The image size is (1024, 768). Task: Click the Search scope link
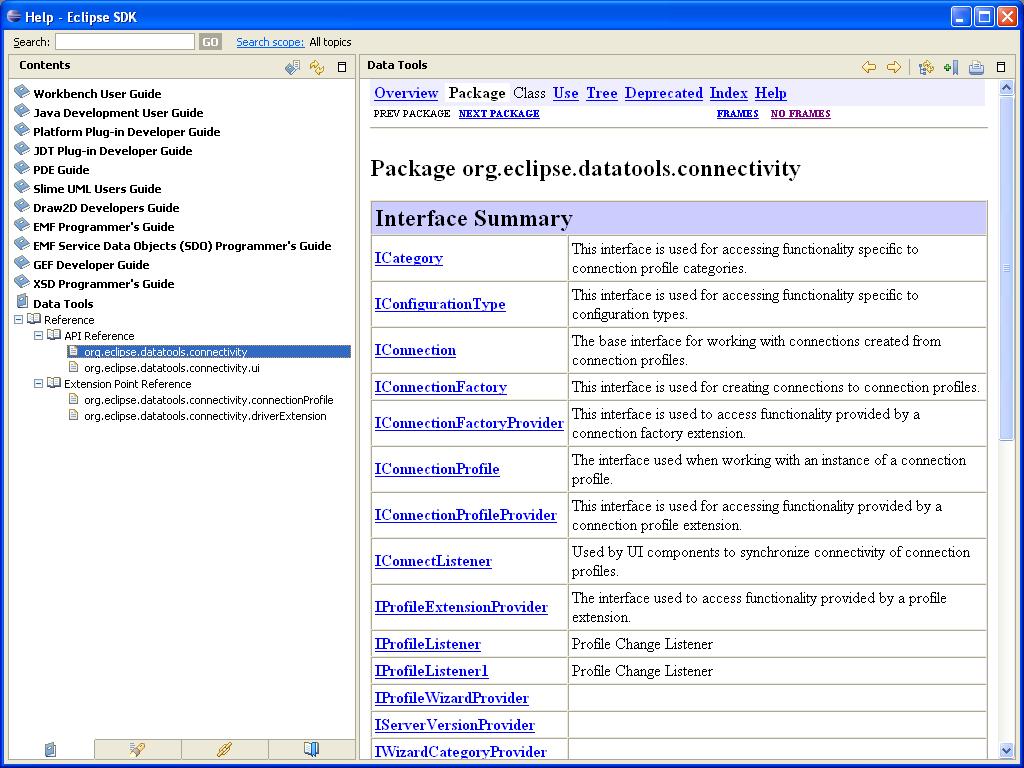(x=270, y=42)
